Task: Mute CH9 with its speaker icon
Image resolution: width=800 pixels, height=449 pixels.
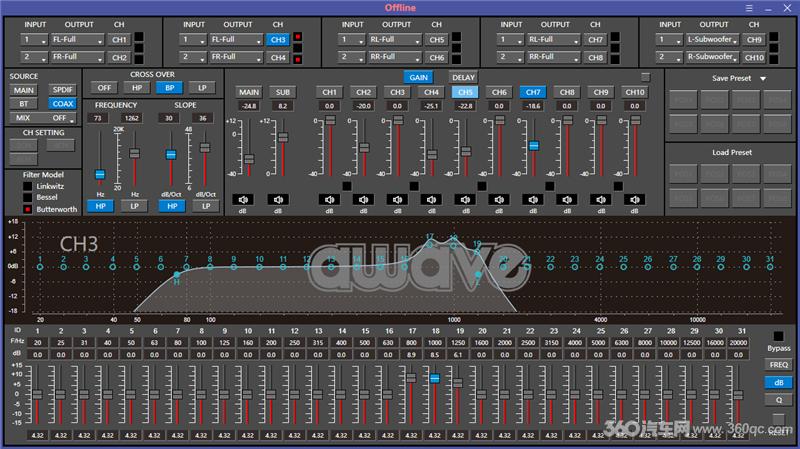Action: [601, 199]
